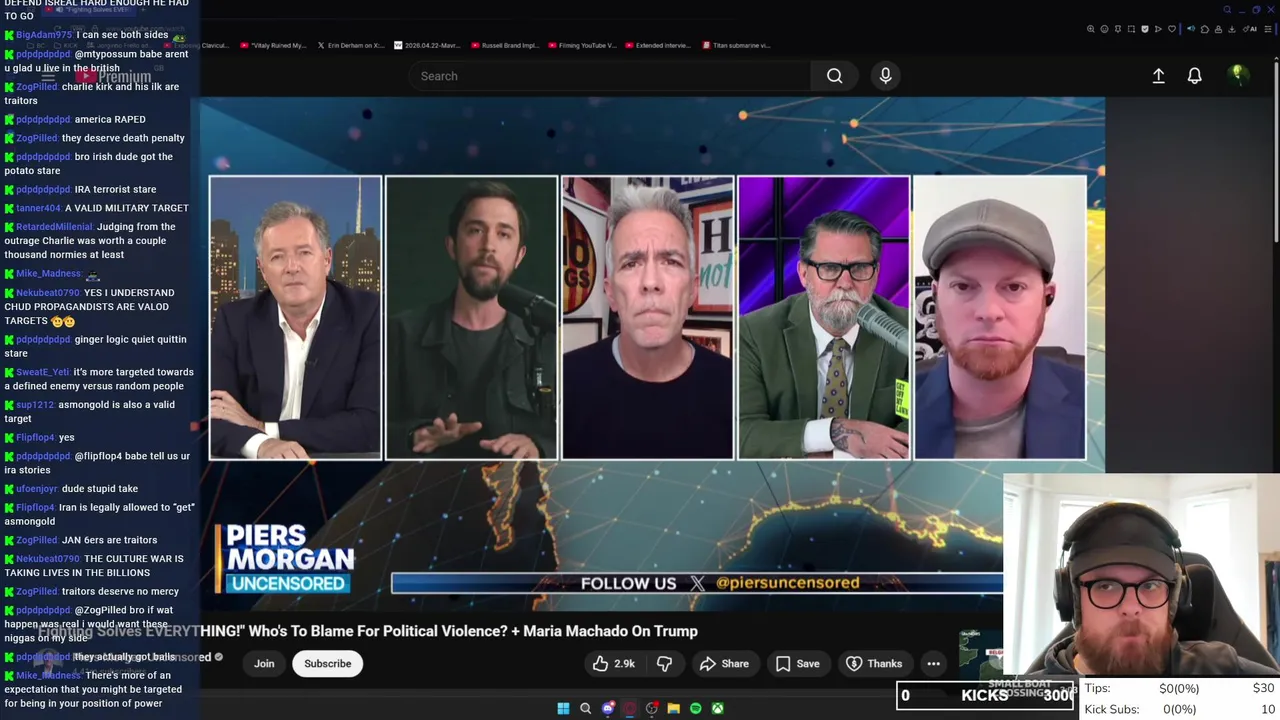
Task: Open the "Erin Derham on X" bookmark tab
Action: click(x=351, y=45)
